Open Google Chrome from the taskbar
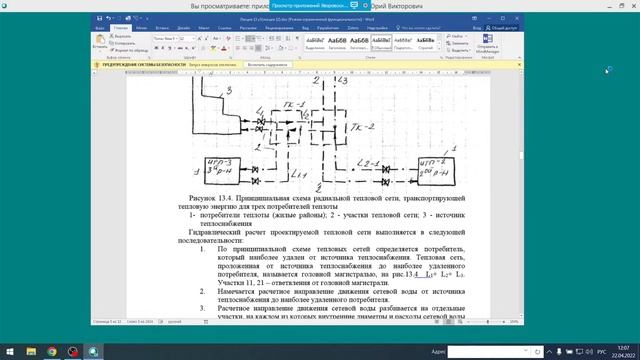Screen dimensions: 640x360 point(52,351)
